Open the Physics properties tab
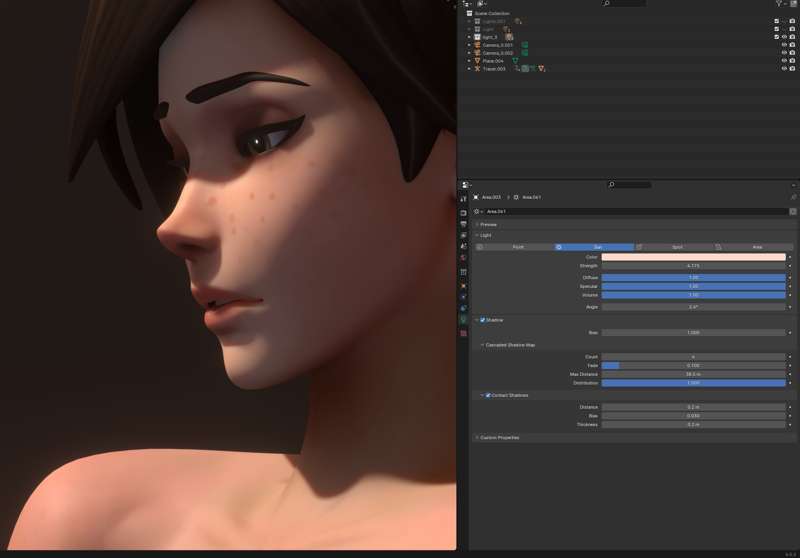800x558 pixels. 463,297
